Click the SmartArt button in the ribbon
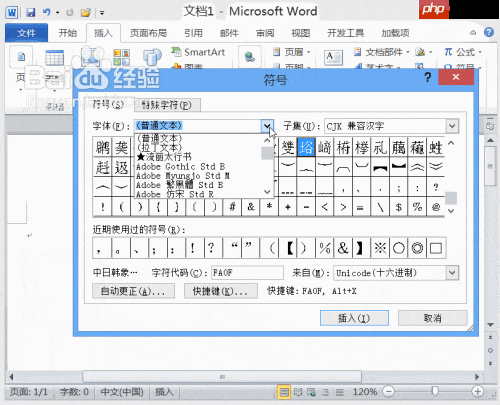The image size is (500, 405). 198,52
